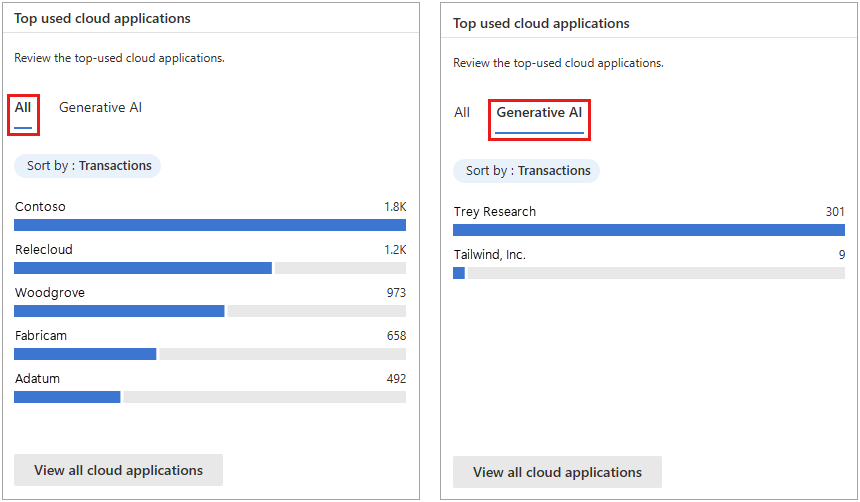The width and height of the screenshot is (860, 502).
Task: Select the Trey Research application name
Action: pyautogui.click(x=495, y=212)
